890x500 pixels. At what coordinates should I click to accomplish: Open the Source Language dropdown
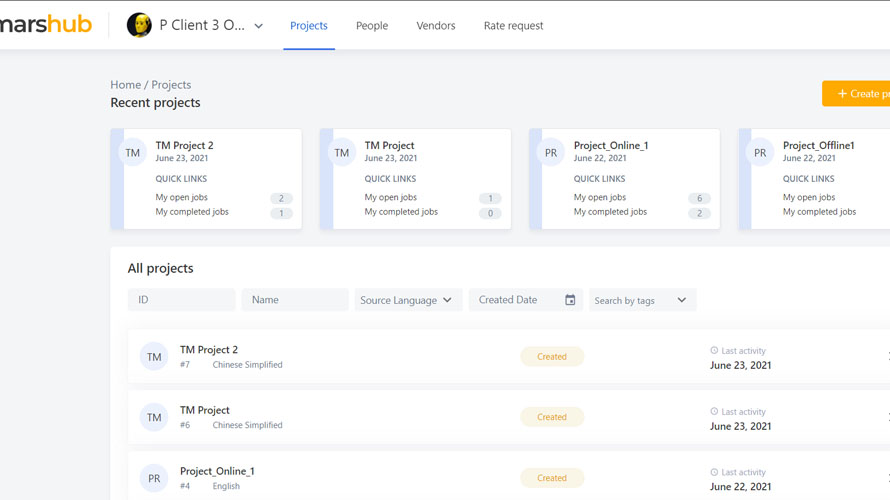[408, 300]
